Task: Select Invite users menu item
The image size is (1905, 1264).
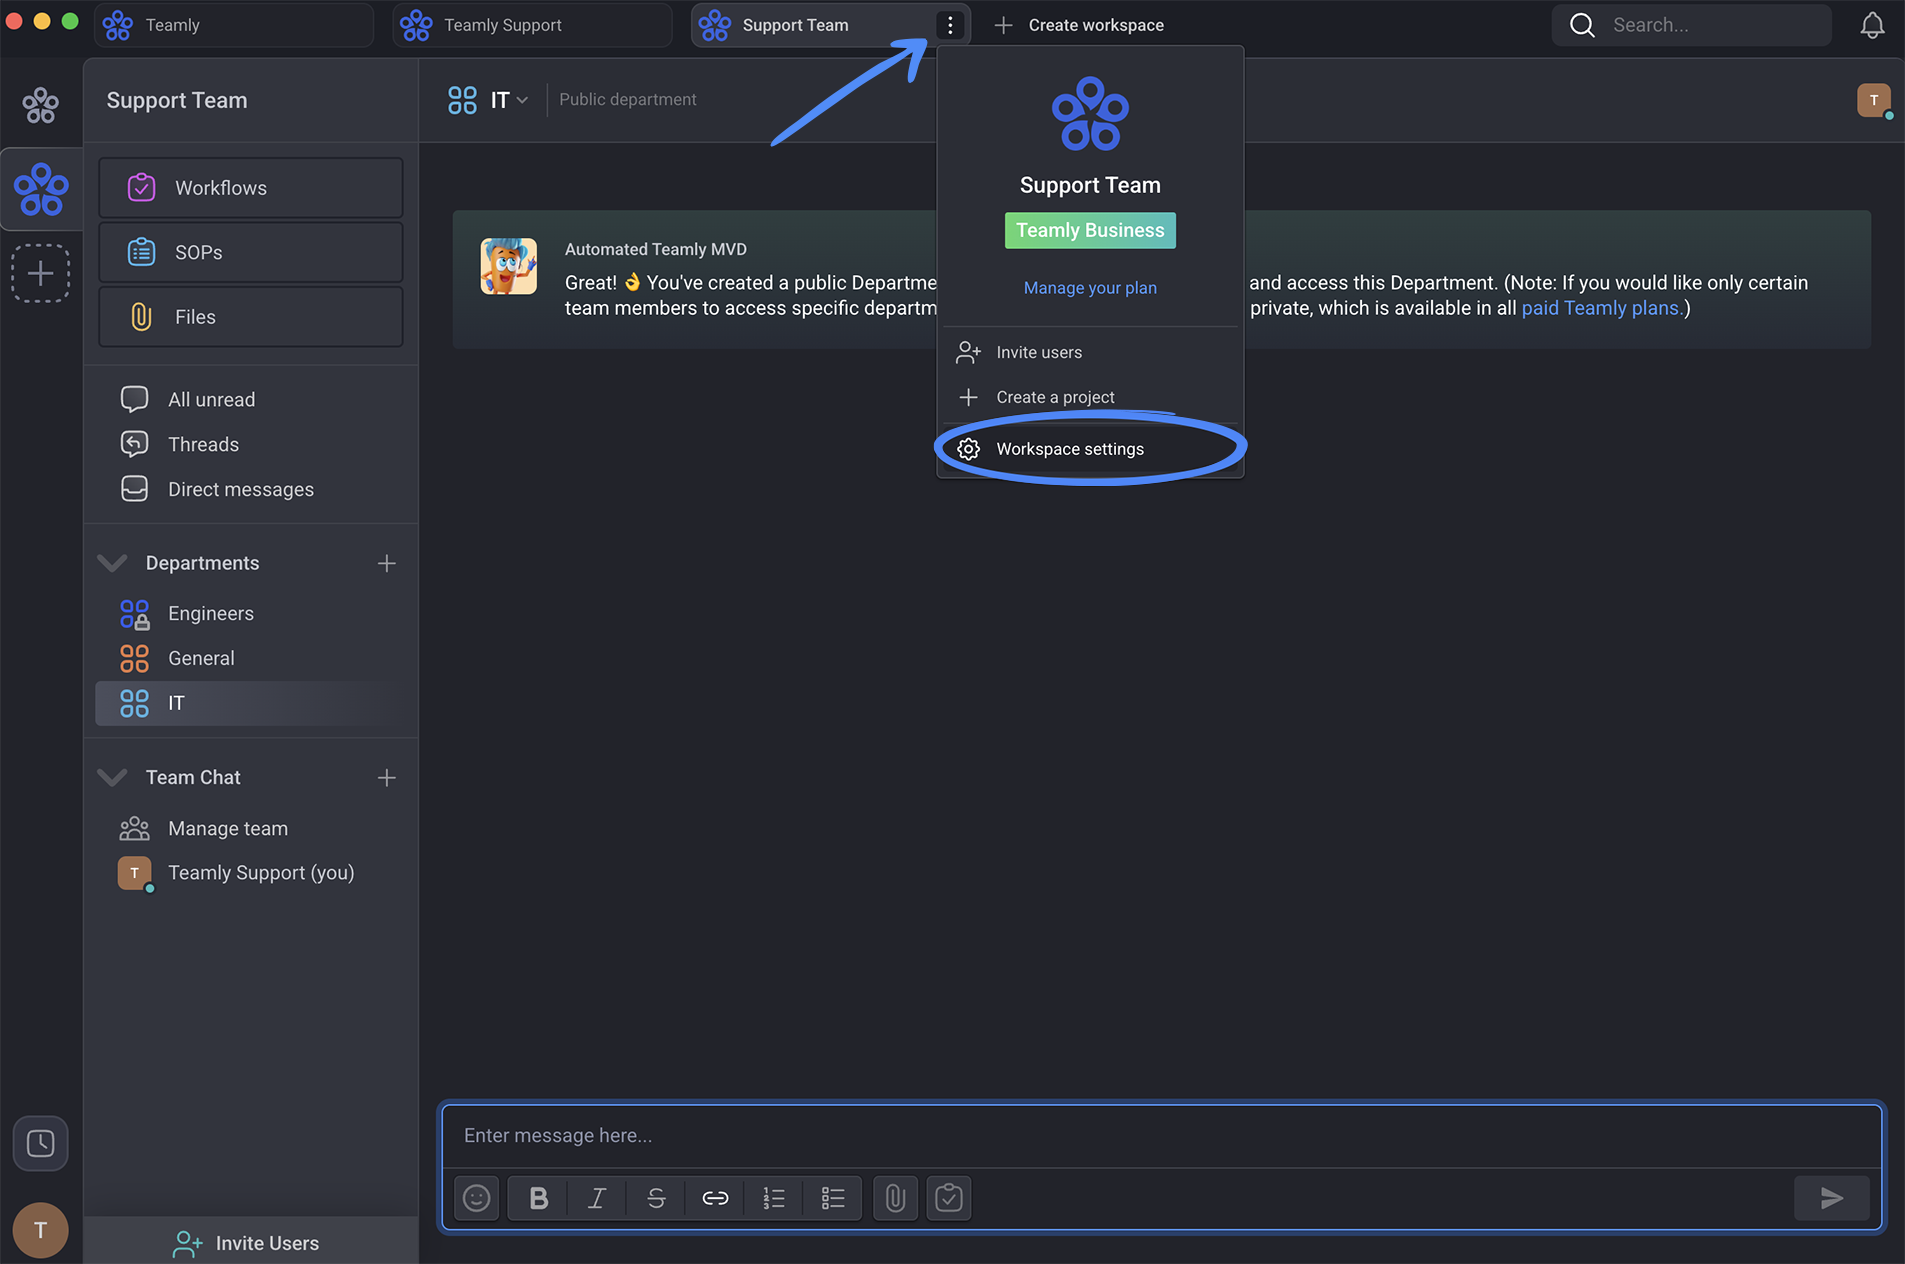Action: click(1090, 352)
